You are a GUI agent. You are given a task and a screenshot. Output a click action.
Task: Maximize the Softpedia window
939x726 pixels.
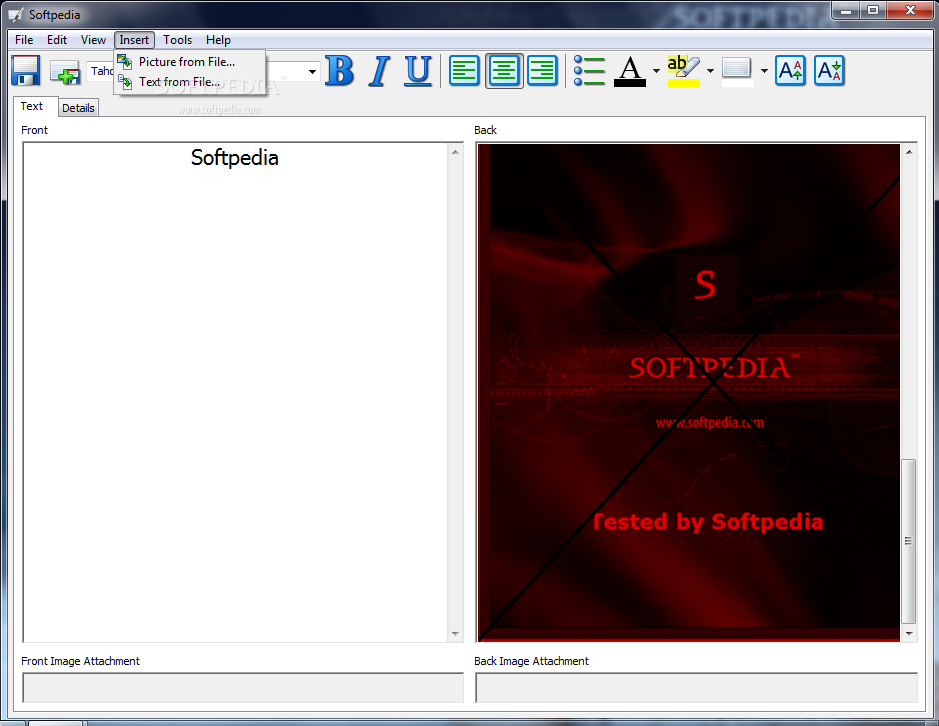873,10
